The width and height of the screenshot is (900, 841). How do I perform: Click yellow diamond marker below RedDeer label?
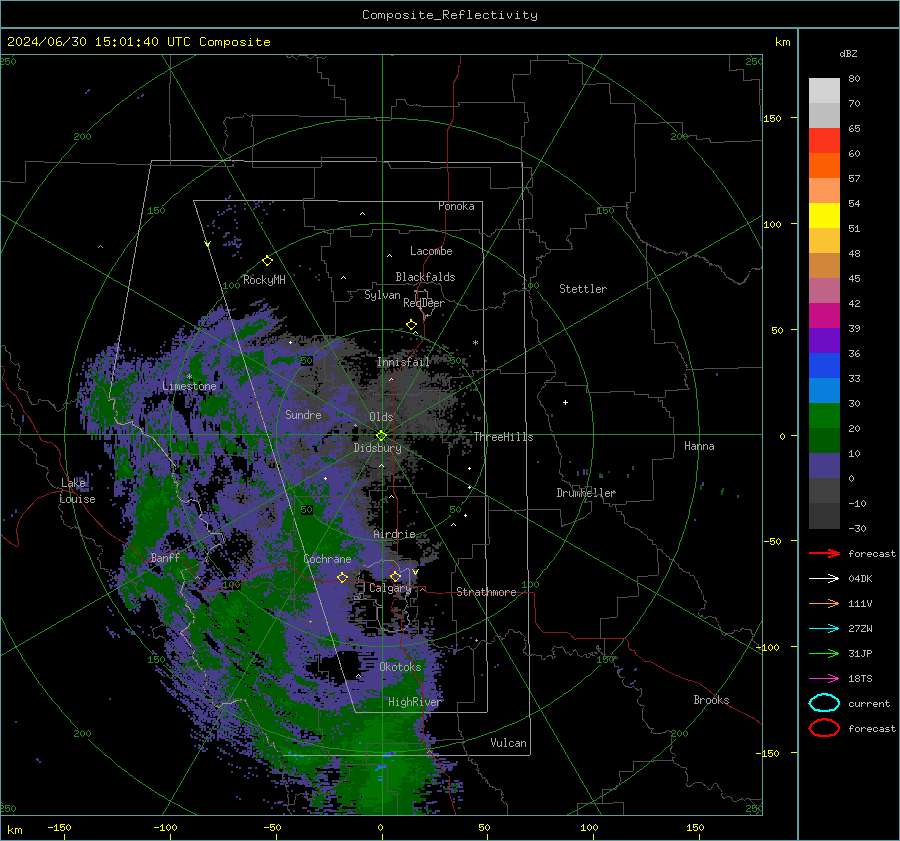(x=411, y=325)
